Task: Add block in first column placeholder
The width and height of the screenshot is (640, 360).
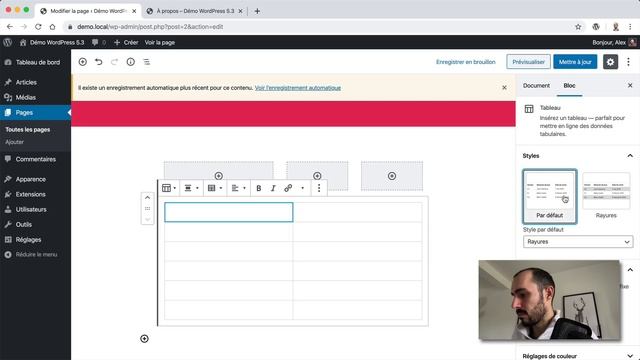Action: (219, 176)
